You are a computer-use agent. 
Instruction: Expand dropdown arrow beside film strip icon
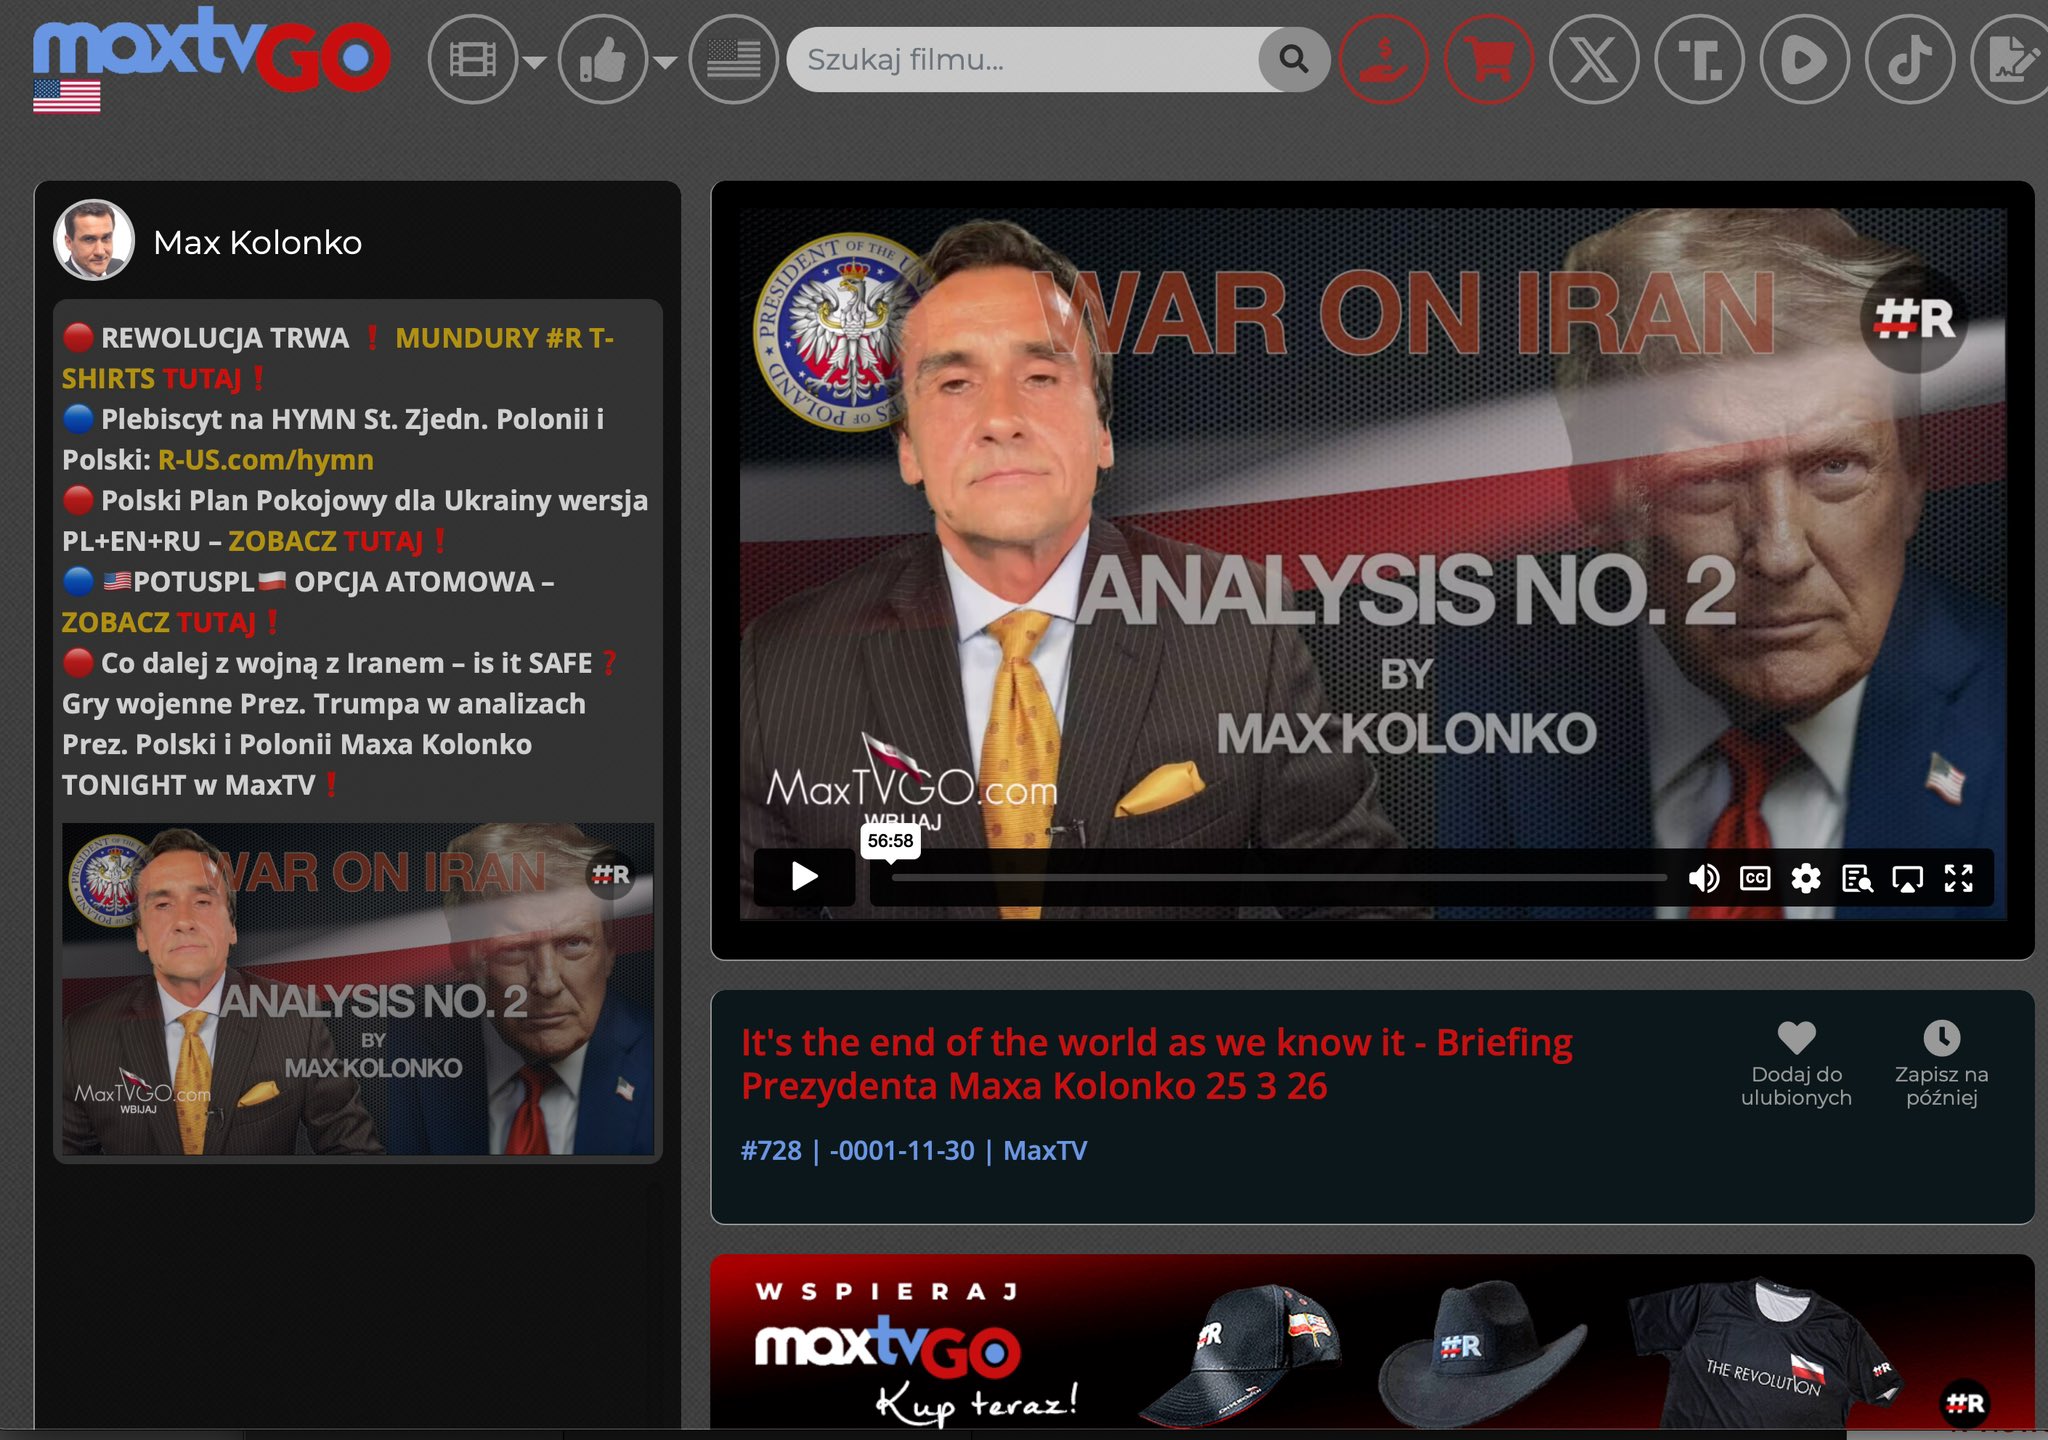pos(535,63)
